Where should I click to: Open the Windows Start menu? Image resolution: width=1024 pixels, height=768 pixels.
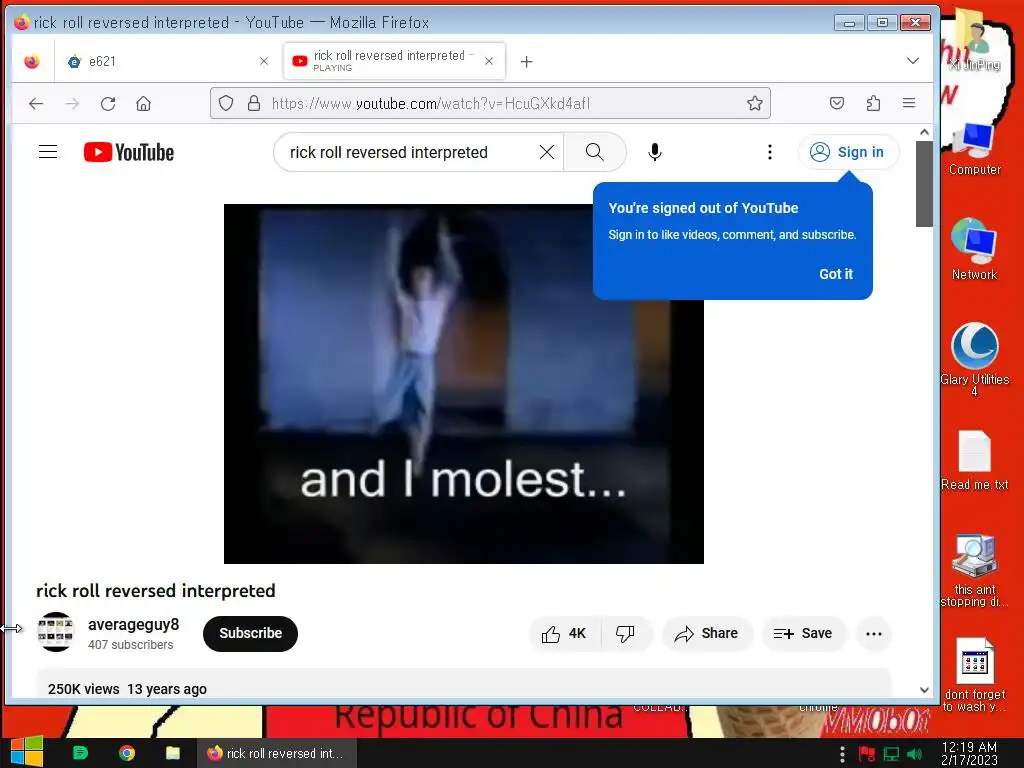[27, 752]
